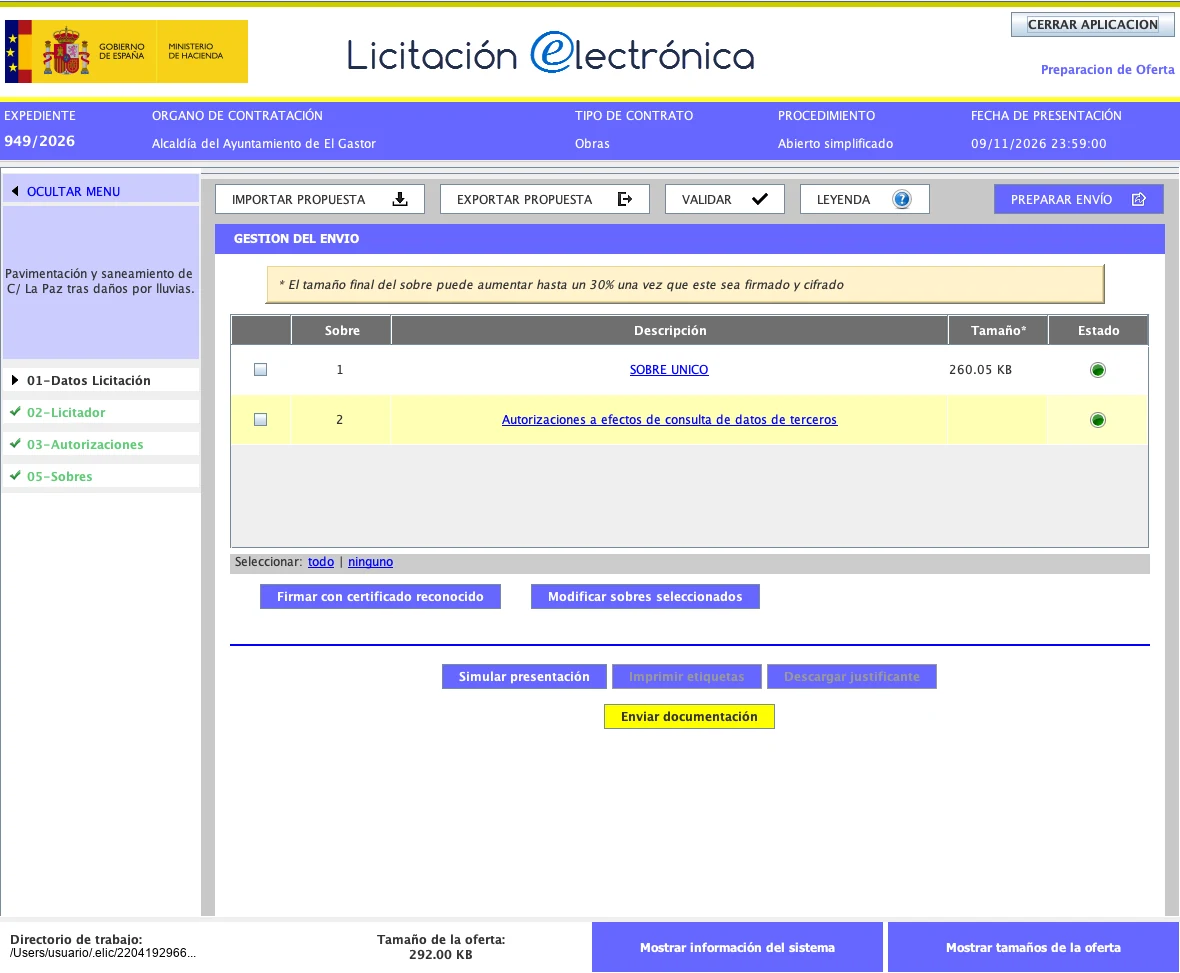Screen dimensions: 1180x973
Task: Click the import download arrow icon
Action: pos(400,199)
